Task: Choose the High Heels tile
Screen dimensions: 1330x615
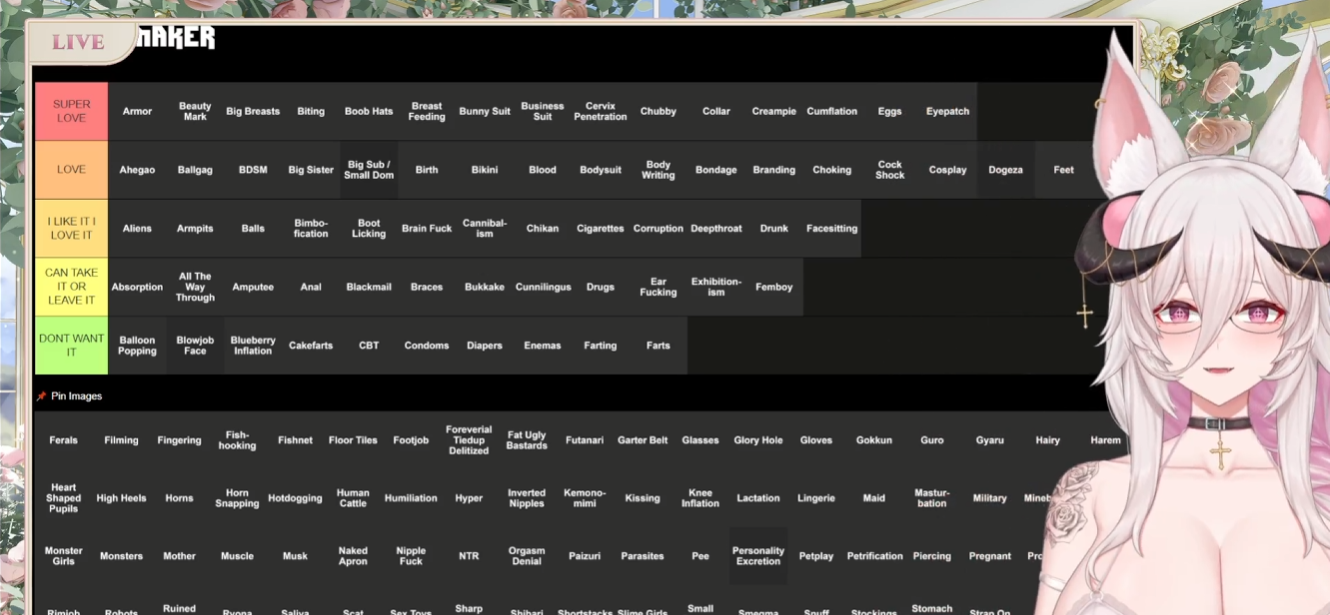Action: [121, 498]
